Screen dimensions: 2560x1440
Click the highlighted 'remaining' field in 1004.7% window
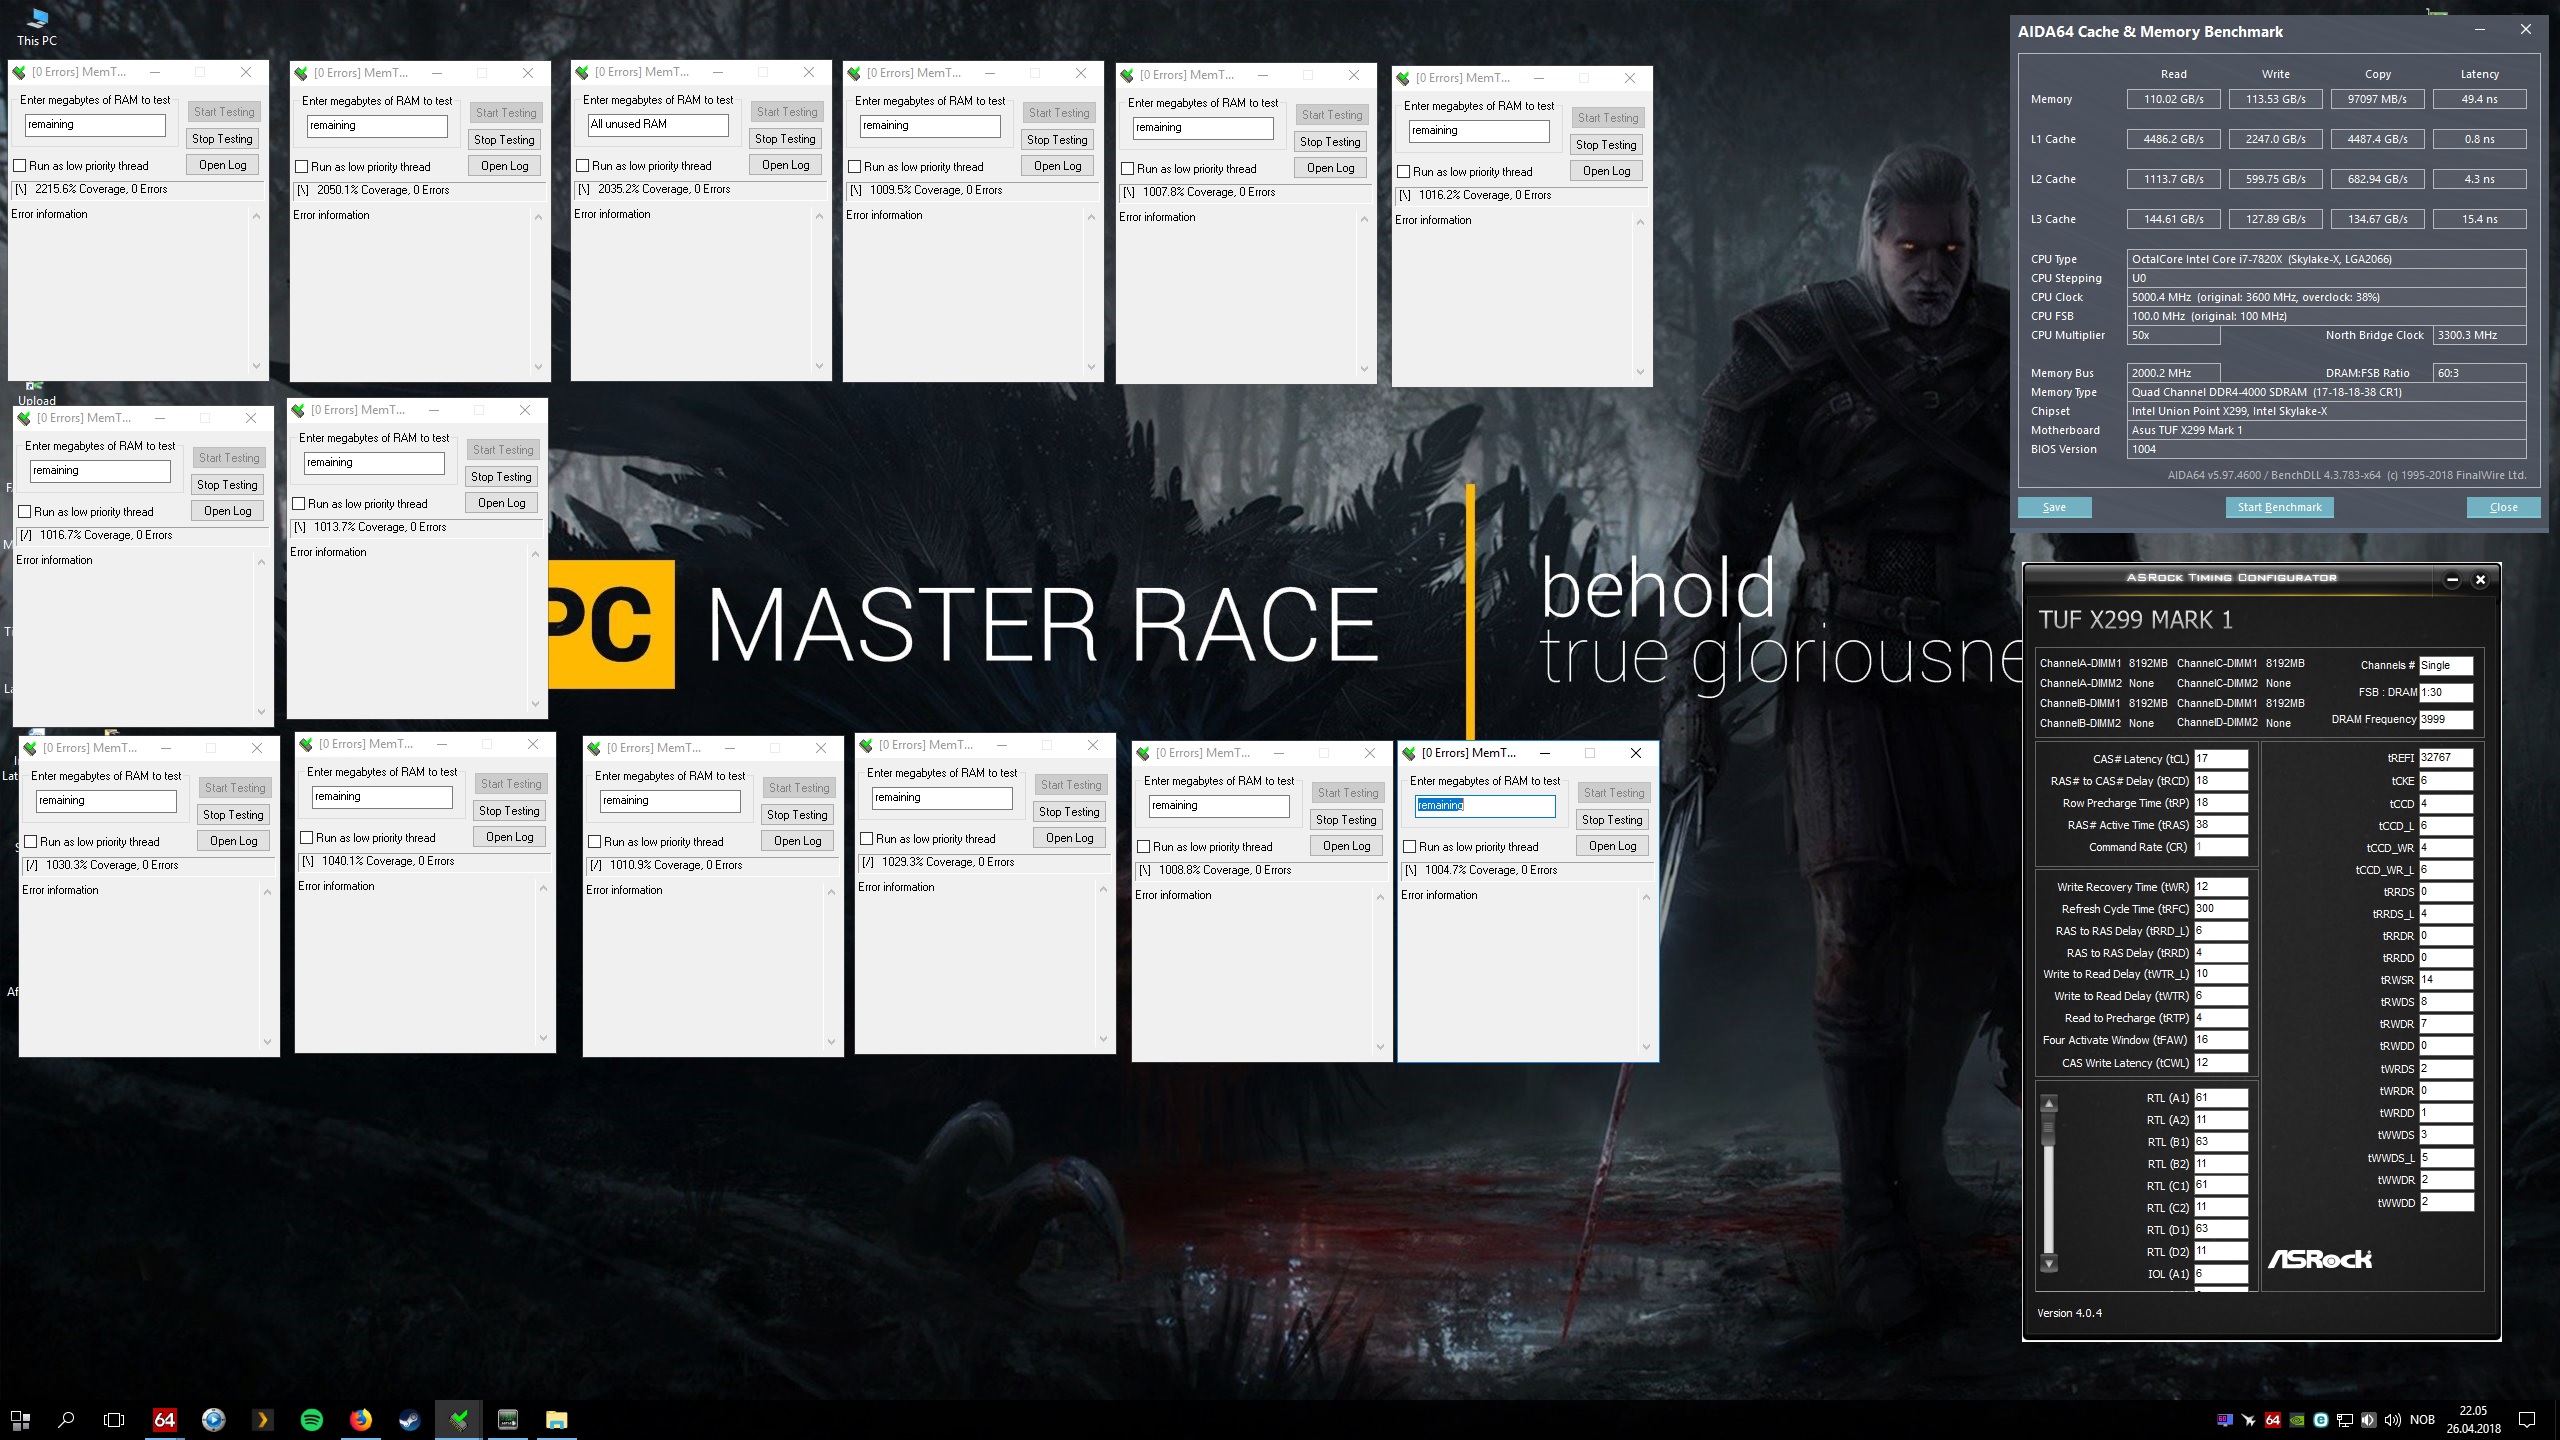1485,806
